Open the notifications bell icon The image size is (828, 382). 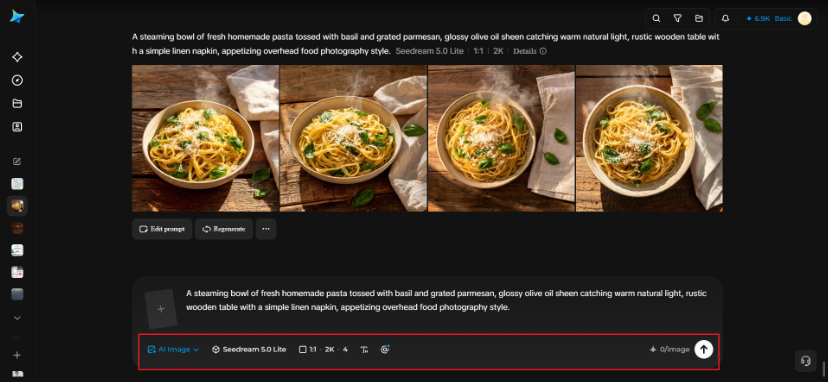(726, 18)
